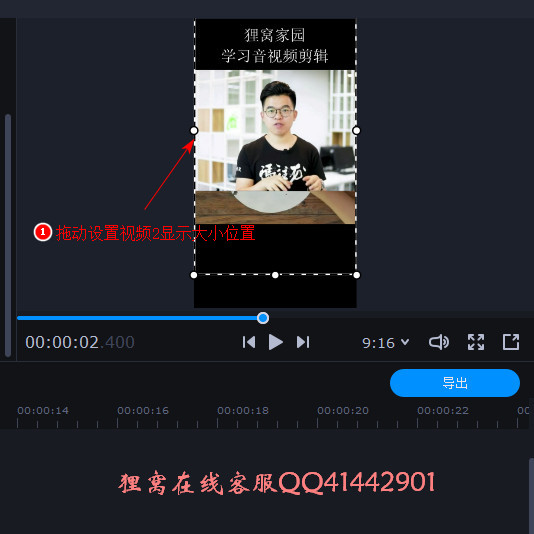Enter full screen preview mode
Image resolution: width=534 pixels, height=534 pixels.
(x=476, y=342)
